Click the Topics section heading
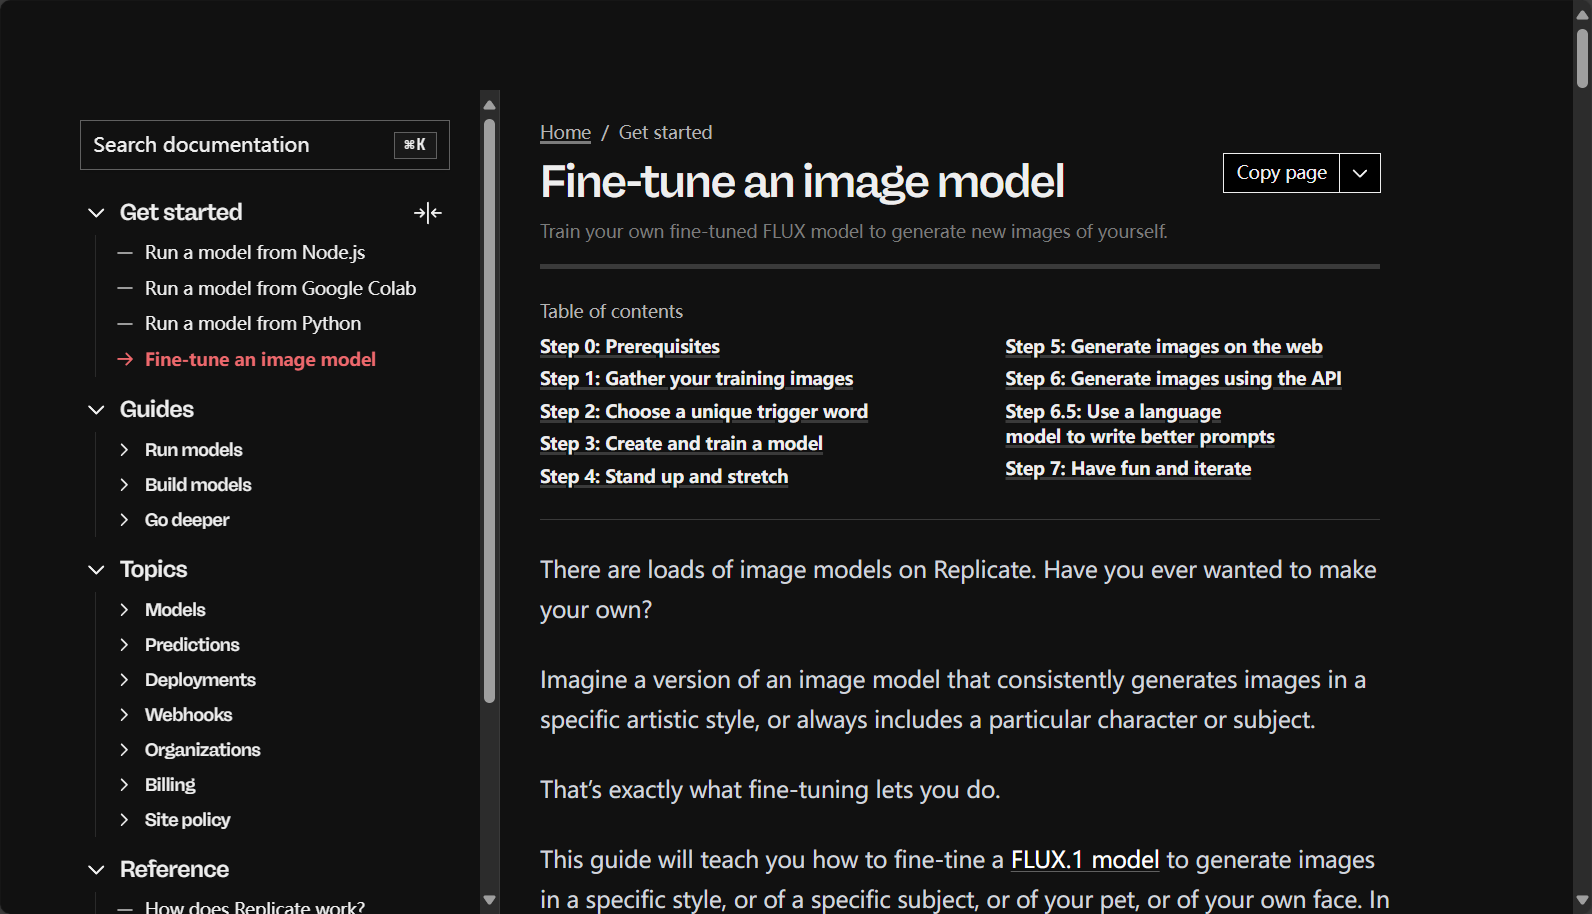Image resolution: width=1592 pixels, height=914 pixels. 154,570
